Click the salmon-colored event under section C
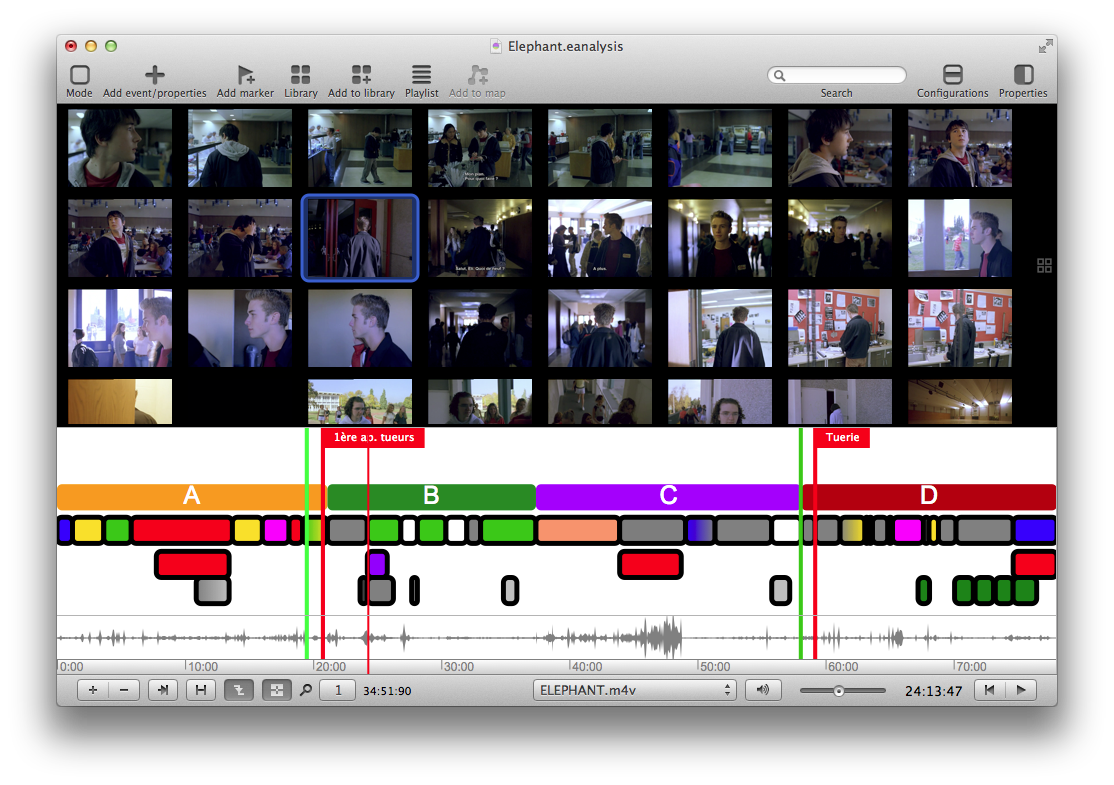Screen dimensions: 1114x785 pyautogui.click(x=578, y=531)
